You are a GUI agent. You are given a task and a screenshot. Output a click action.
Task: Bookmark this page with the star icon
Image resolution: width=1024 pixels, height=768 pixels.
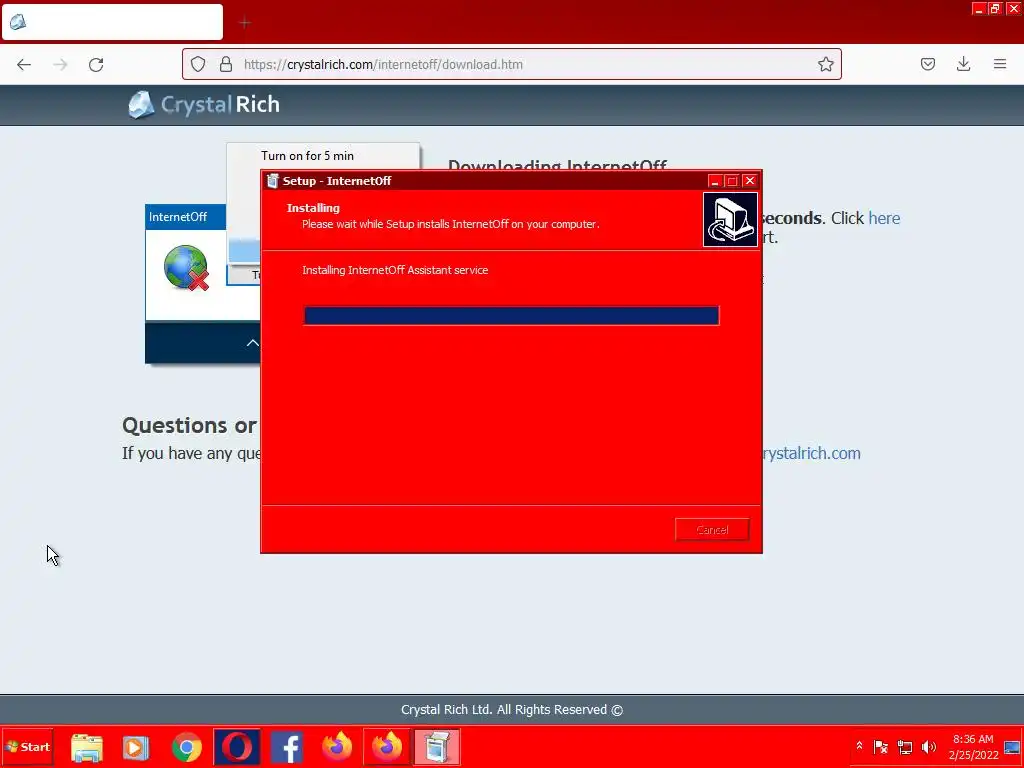(x=825, y=64)
